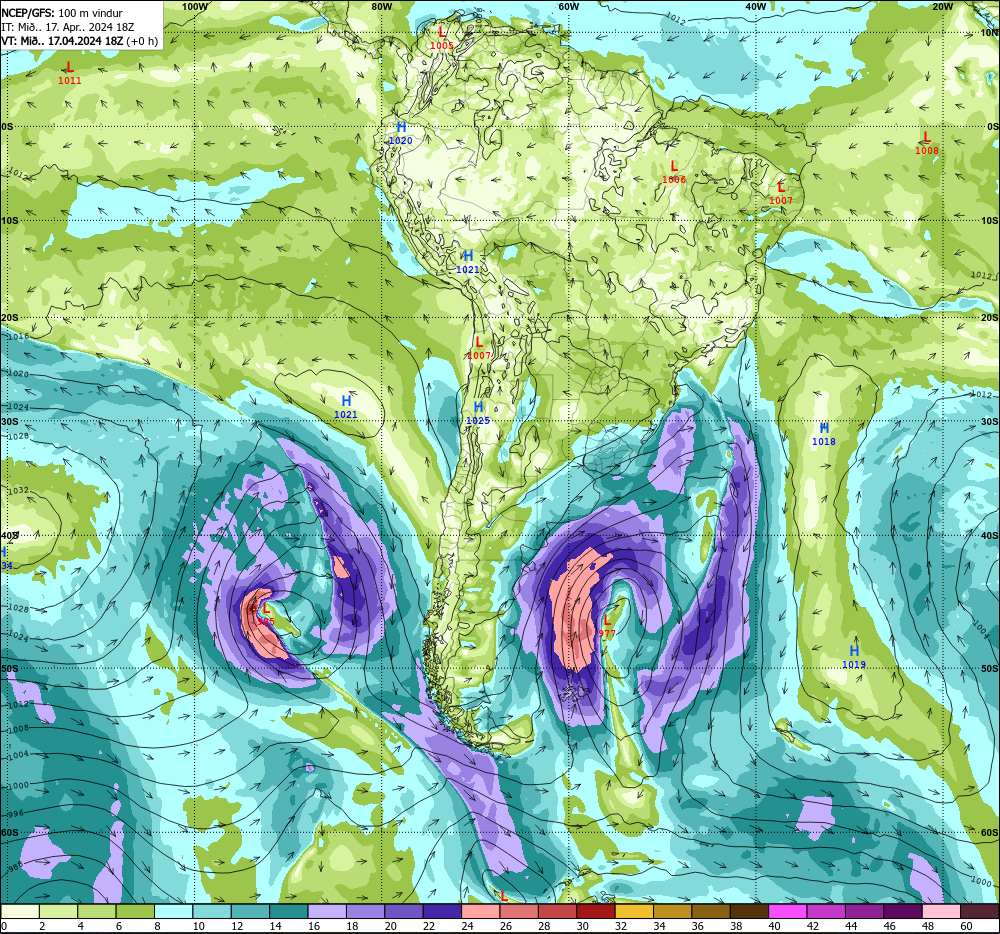The image size is (1000, 934).
Task: Click the 40W longitude label
Action: coord(755,6)
